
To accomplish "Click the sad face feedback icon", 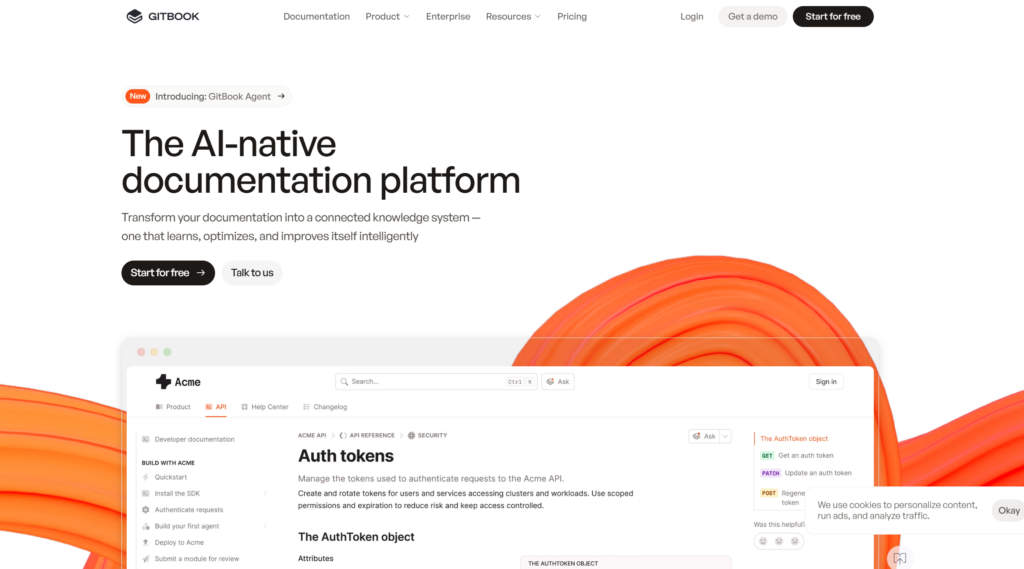I will pos(795,541).
